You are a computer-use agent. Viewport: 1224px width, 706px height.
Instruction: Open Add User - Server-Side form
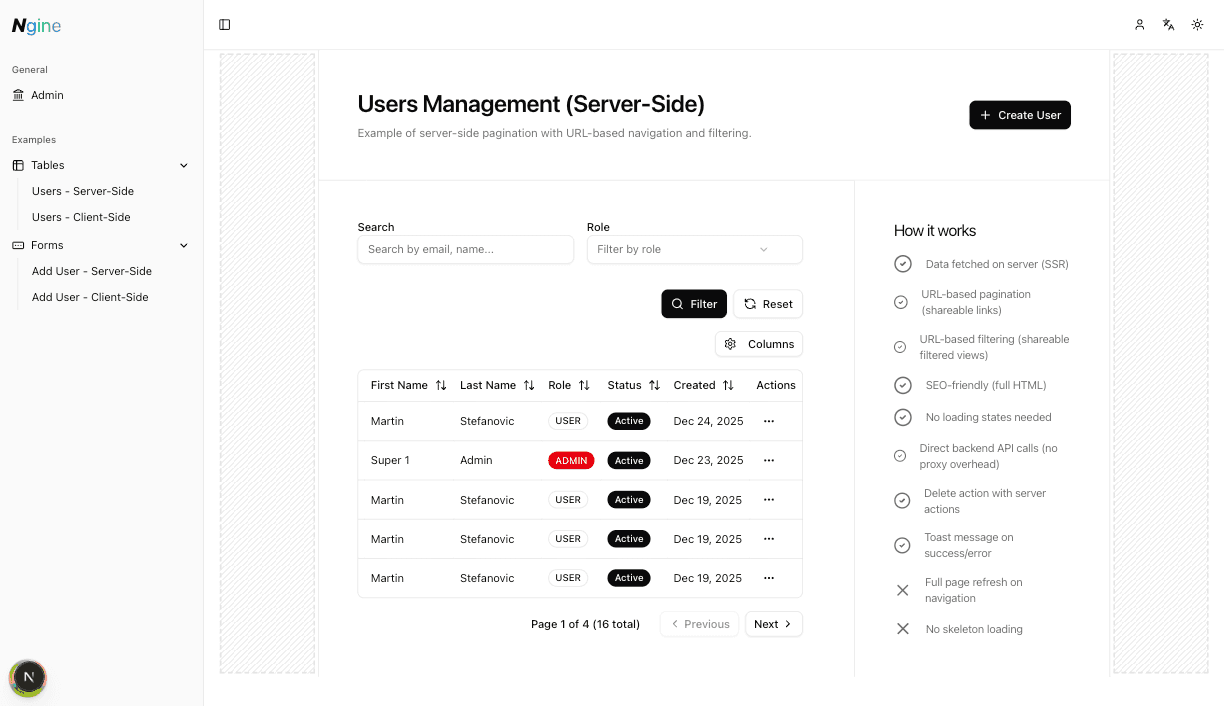click(x=92, y=271)
